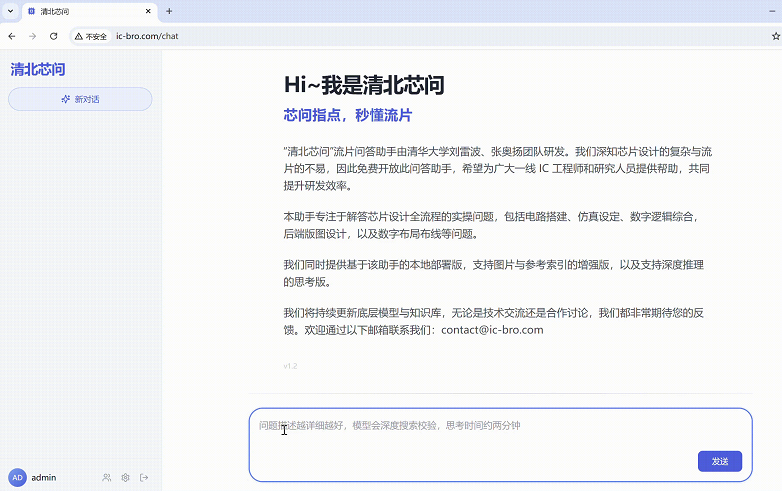This screenshot has height=491, width=782.
Task: Close the 清北芯问 tab
Action: point(147,11)
